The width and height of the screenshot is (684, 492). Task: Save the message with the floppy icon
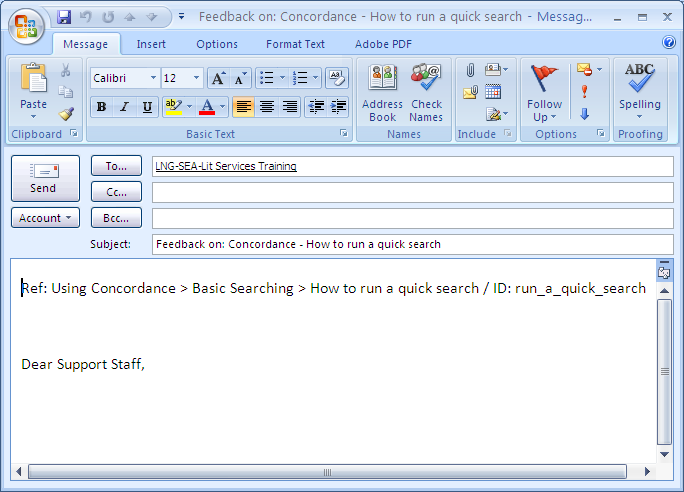pos(64,17)
